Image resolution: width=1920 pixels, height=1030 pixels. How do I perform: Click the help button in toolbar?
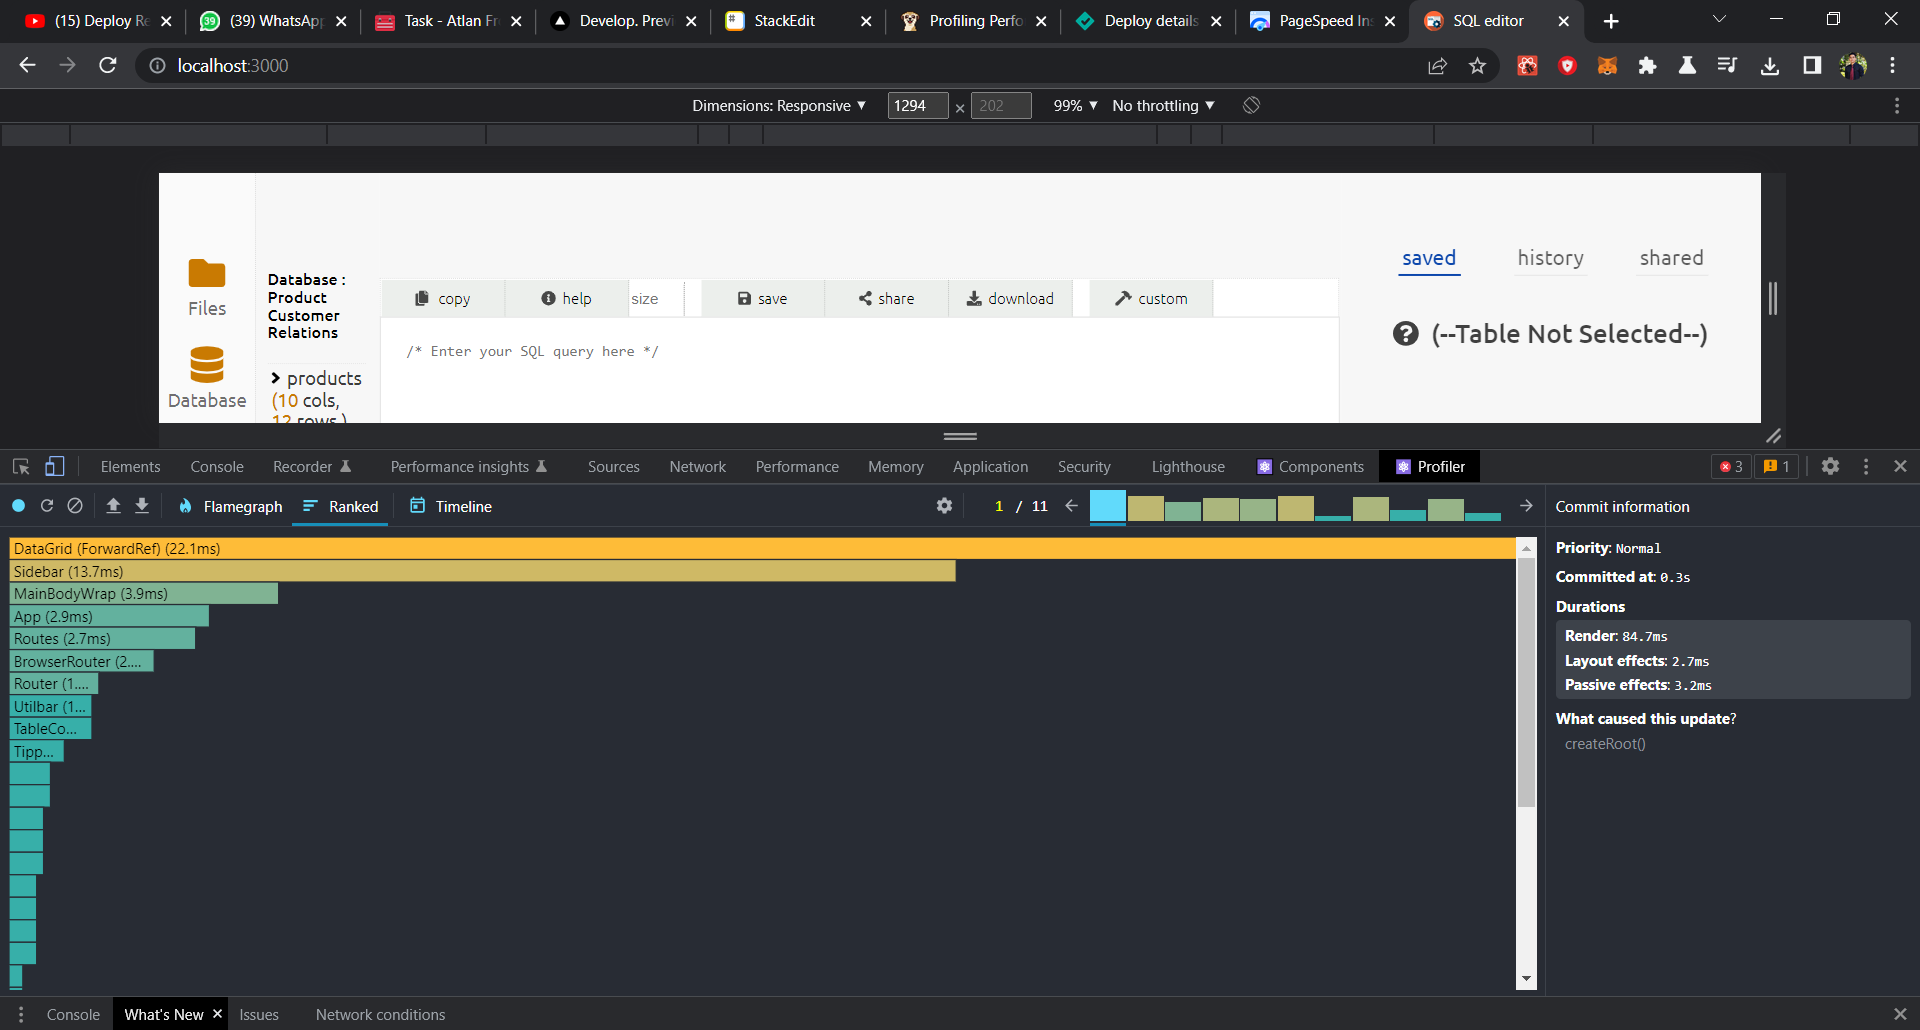566,298
